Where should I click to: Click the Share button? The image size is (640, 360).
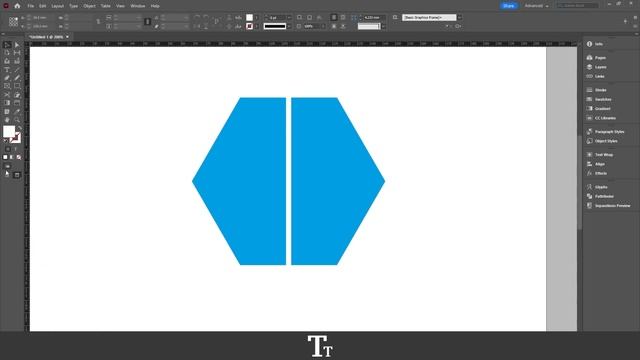coord(509,6)
